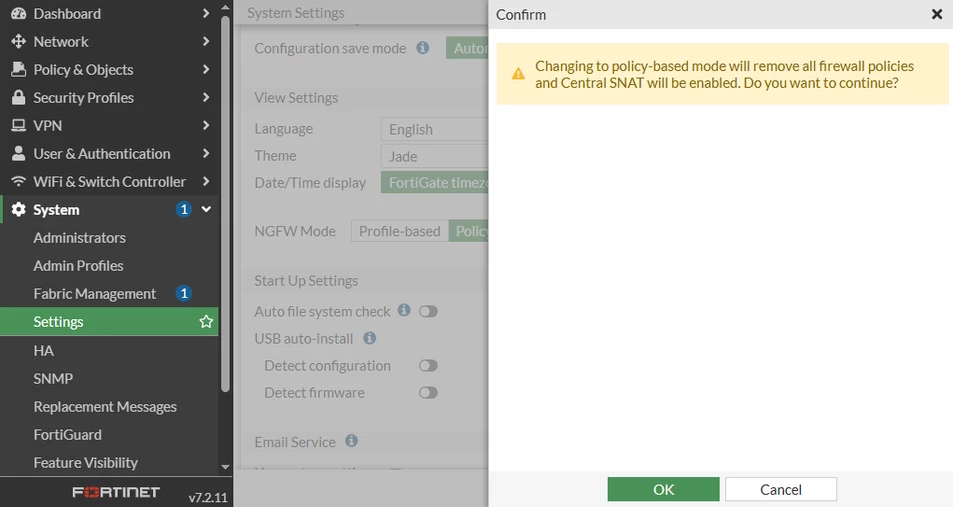Screen dimensions: 953x507
Task: Expand User & Authentication chevron
Action: (206, 153)
